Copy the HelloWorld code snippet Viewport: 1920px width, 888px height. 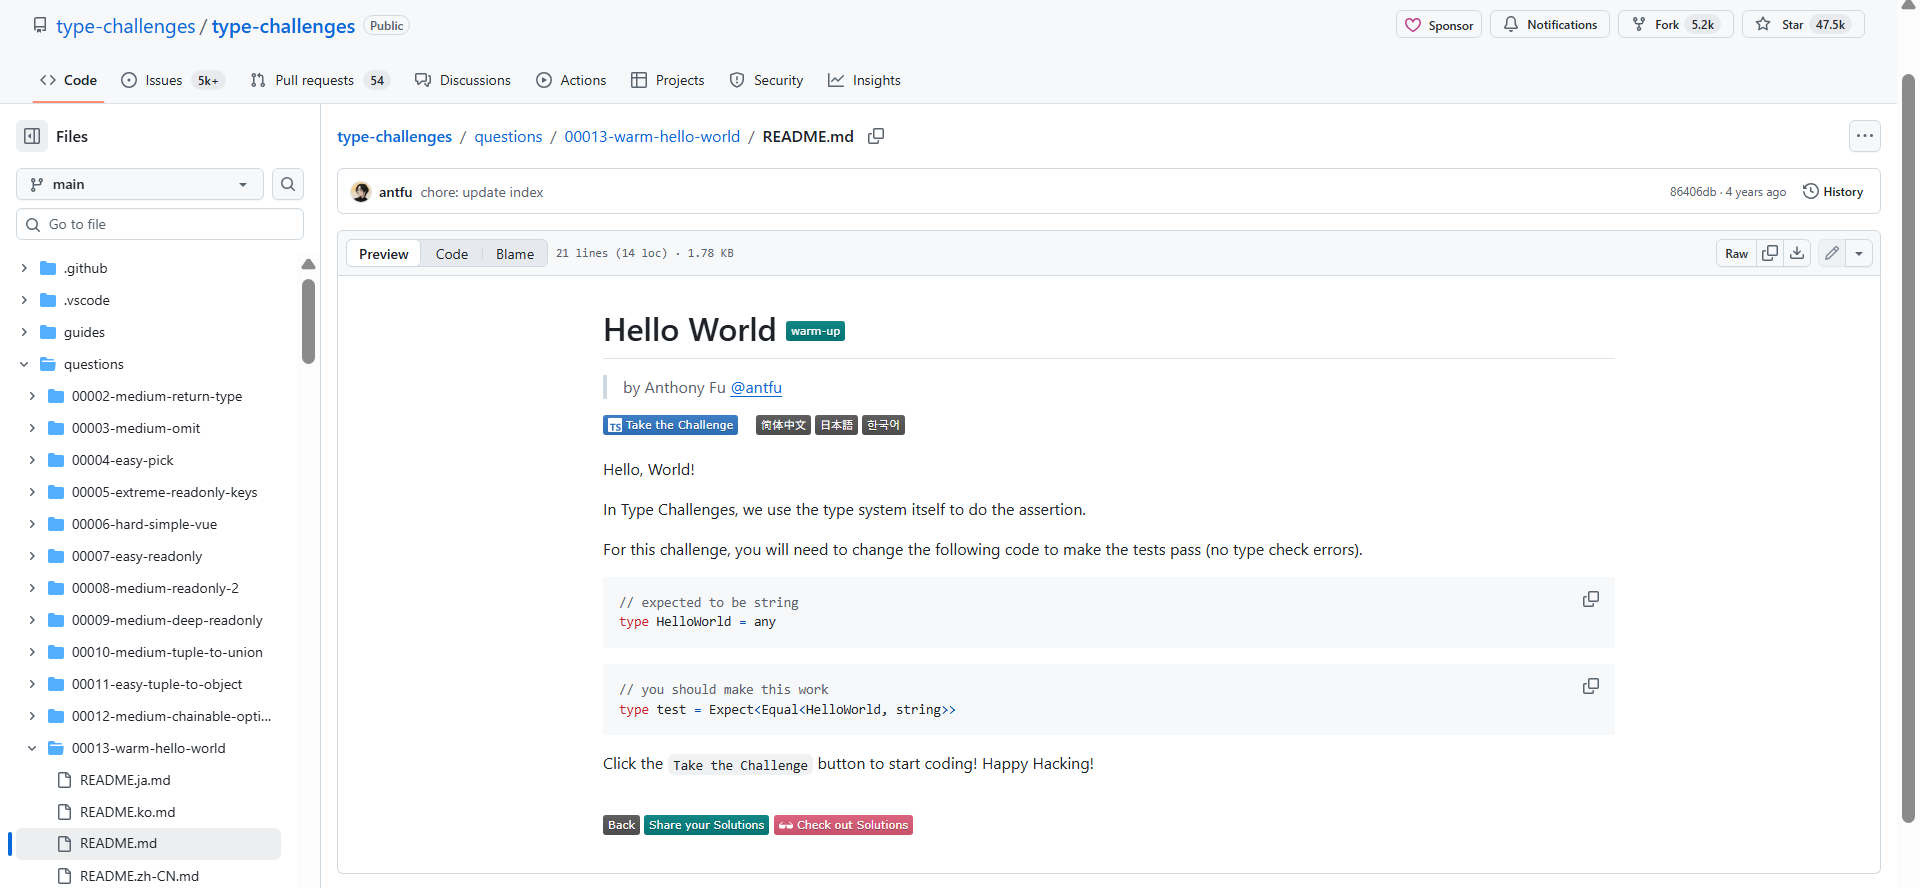point(1590,599)
